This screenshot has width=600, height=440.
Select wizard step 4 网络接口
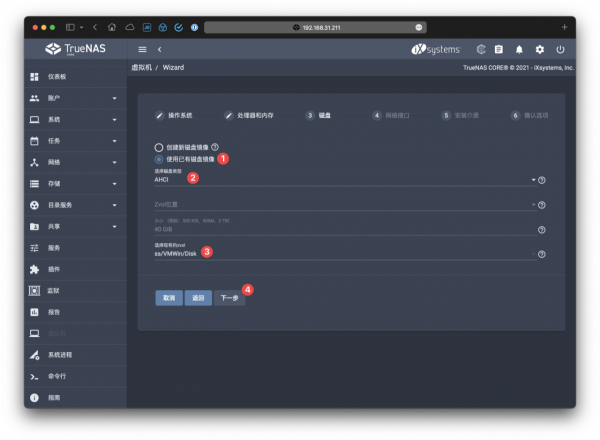391,116
